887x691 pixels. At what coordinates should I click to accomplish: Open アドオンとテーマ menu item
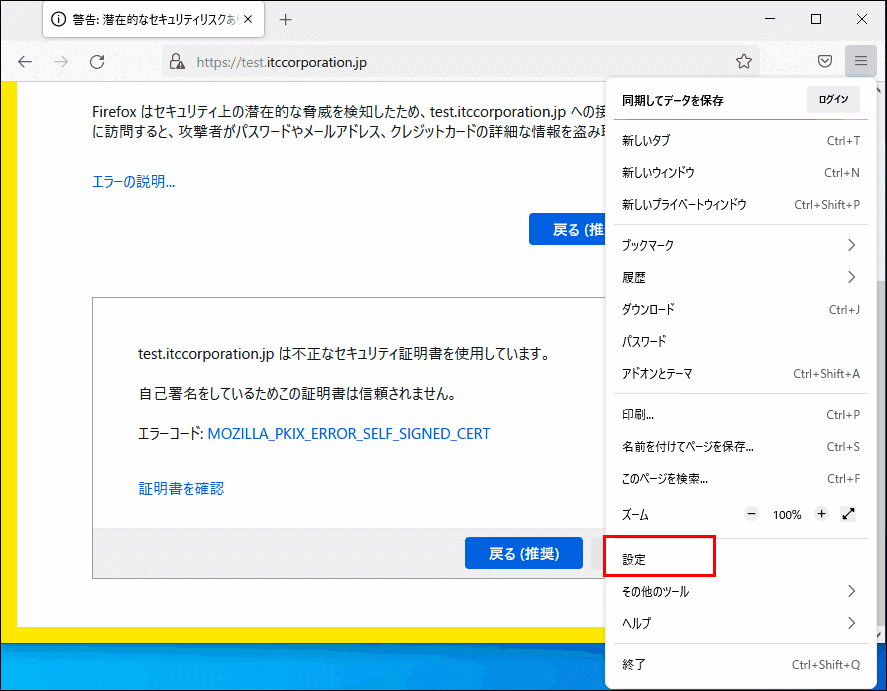pyautogui.click(x=740, y=374)
